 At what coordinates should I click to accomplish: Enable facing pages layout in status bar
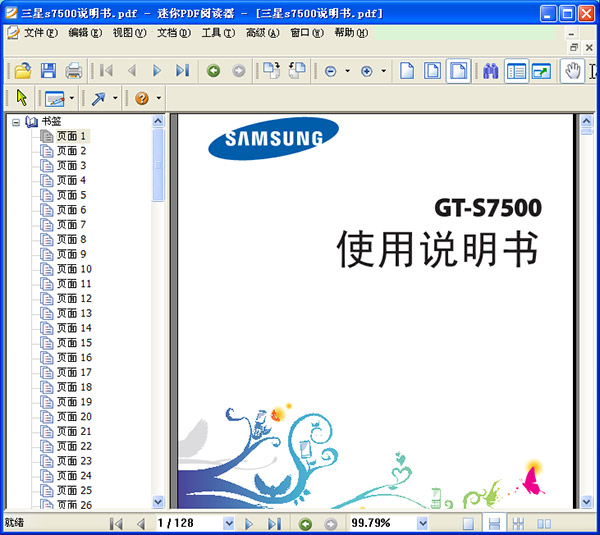point(544,524)
